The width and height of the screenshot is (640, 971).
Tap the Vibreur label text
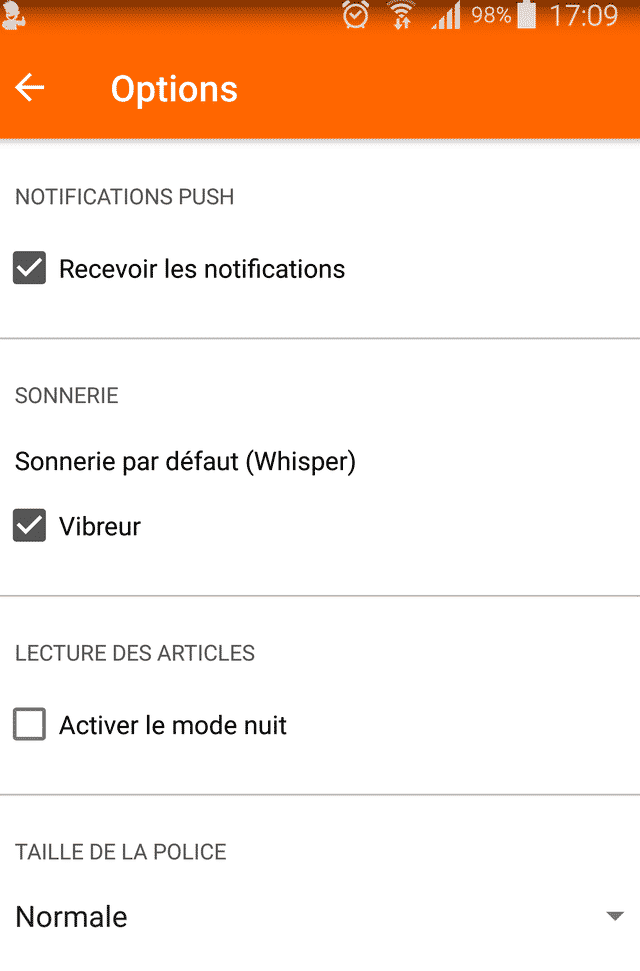pyautogui.click(x=100, y=526)
